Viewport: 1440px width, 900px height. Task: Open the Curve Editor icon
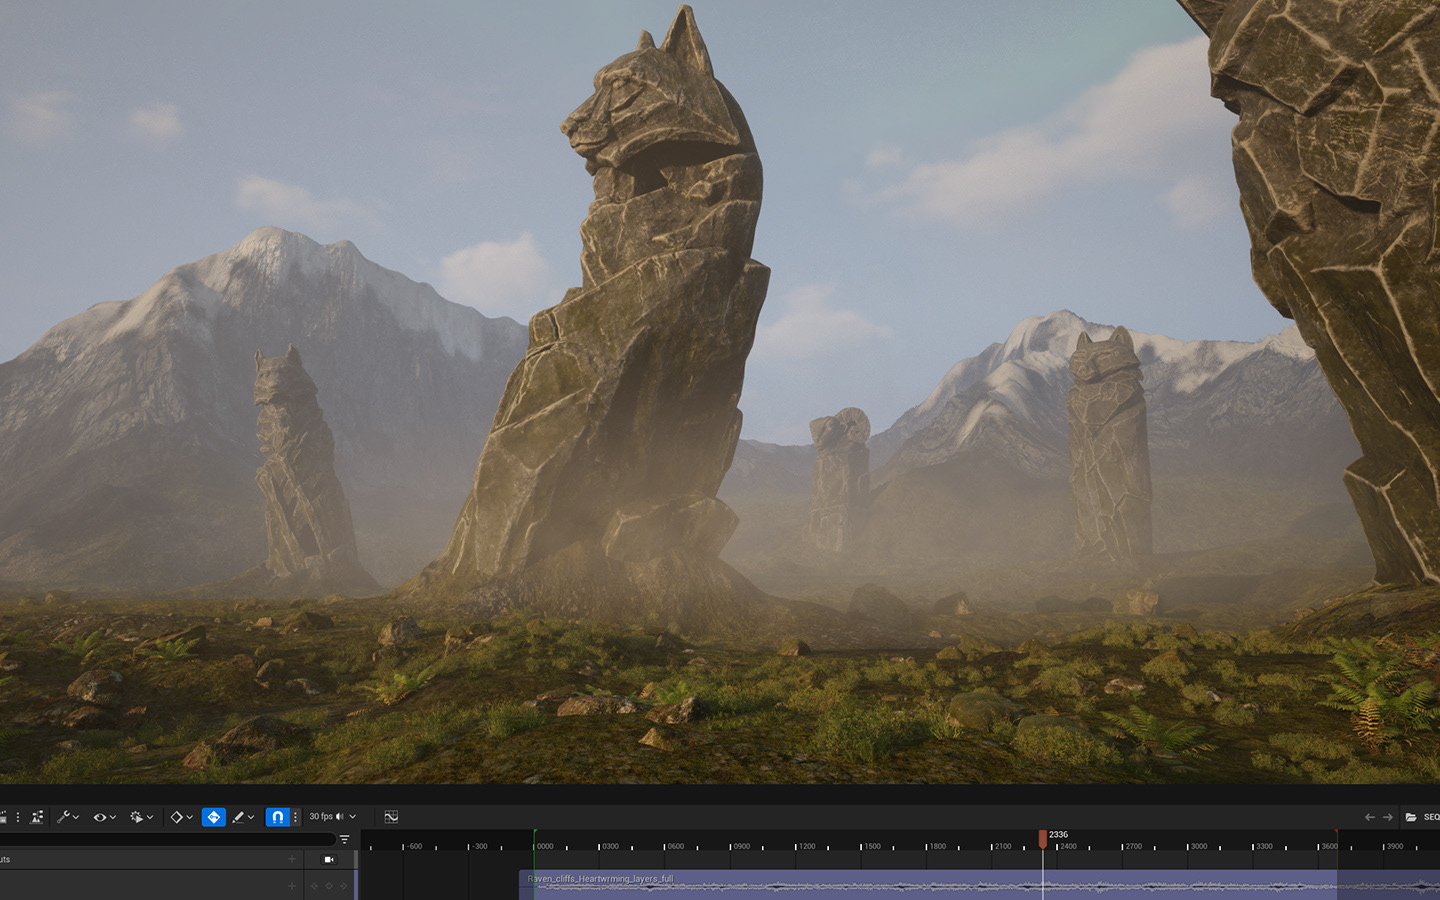(x=391, y=817)
